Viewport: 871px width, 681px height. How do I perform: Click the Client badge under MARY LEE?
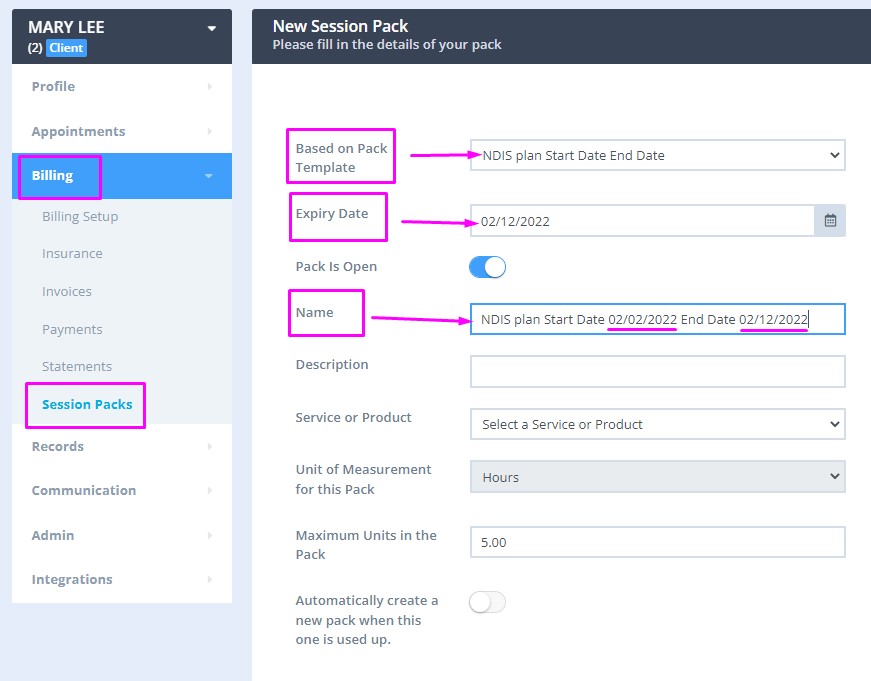64,47
